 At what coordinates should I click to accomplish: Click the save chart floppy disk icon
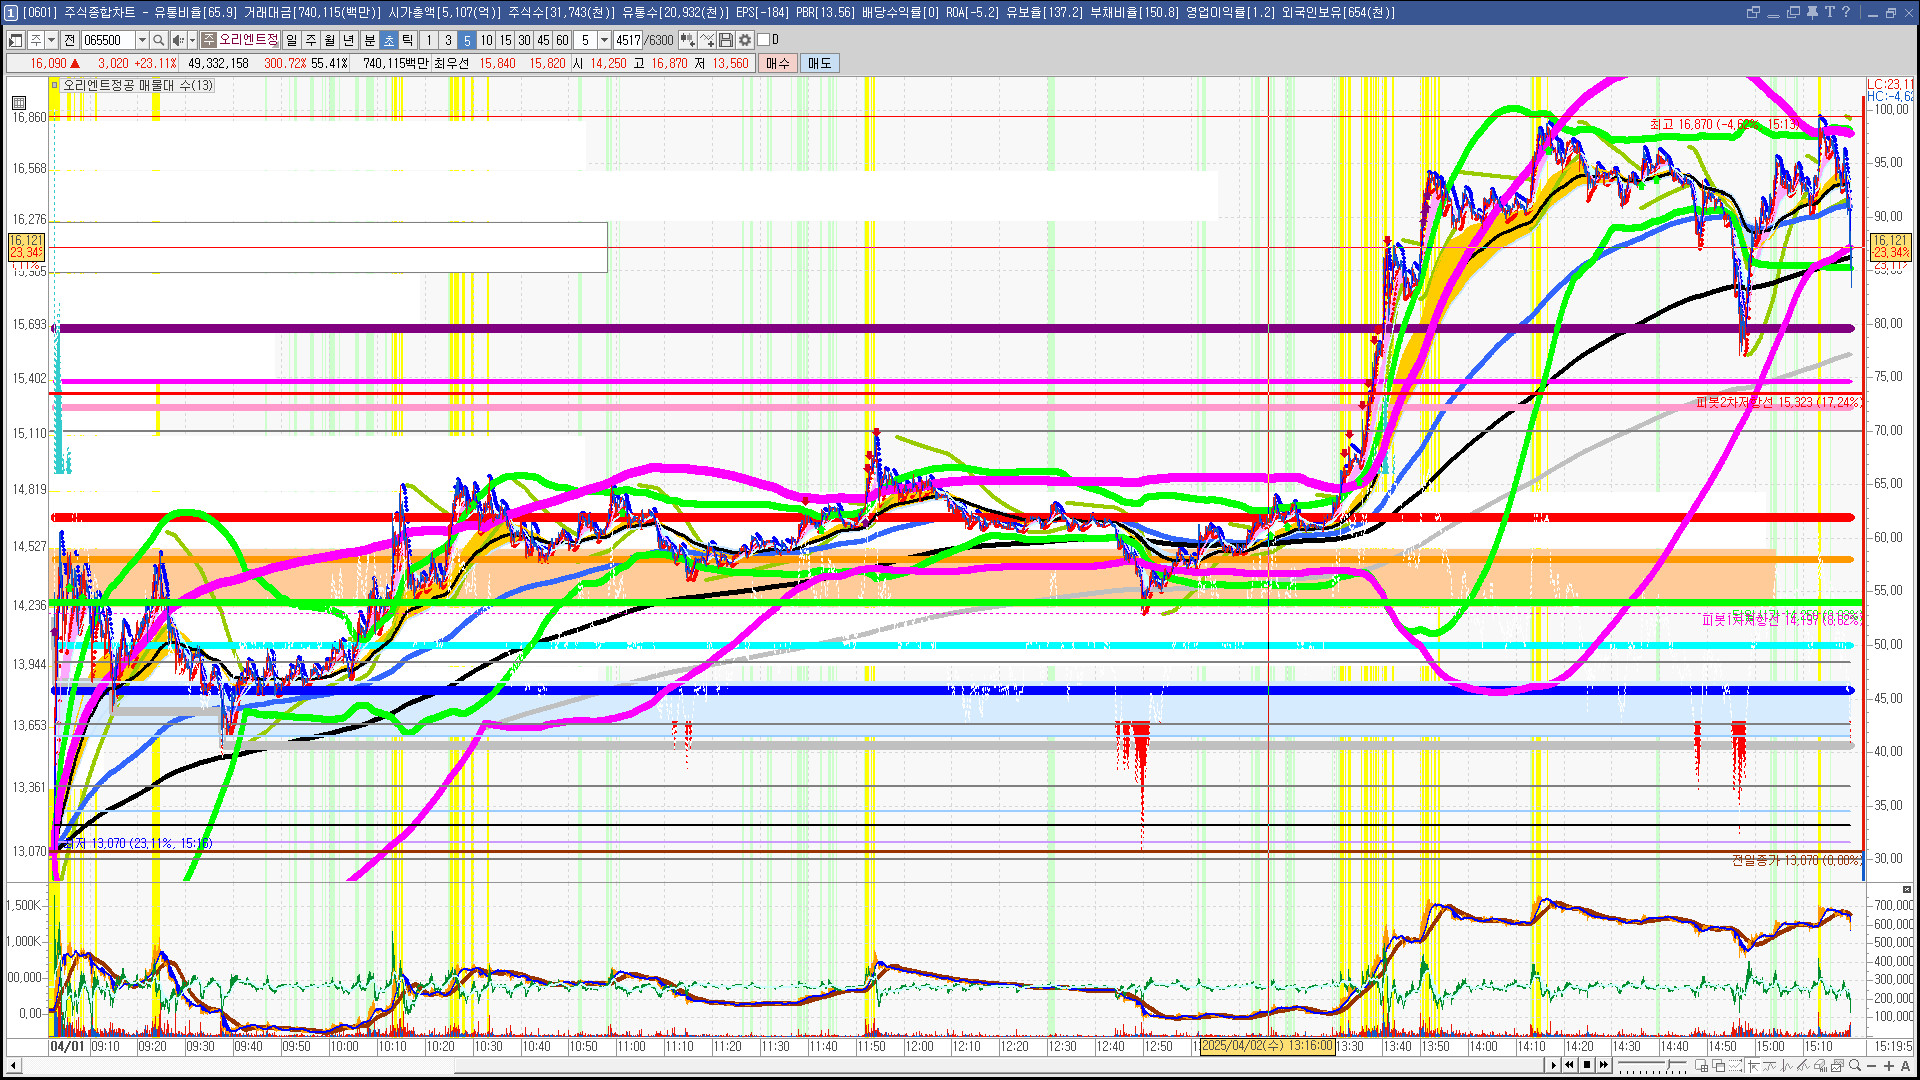pyautogui.click(x=726, y=40)
